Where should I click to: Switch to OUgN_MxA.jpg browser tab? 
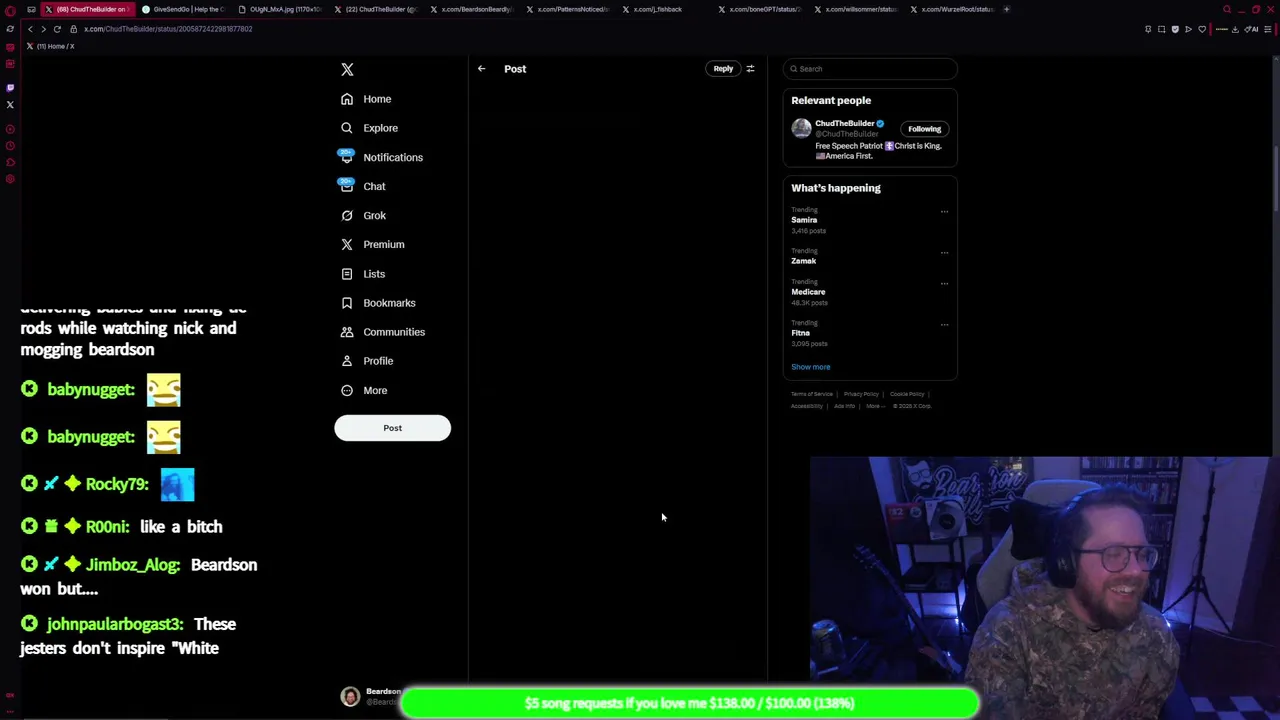point(279,9)
